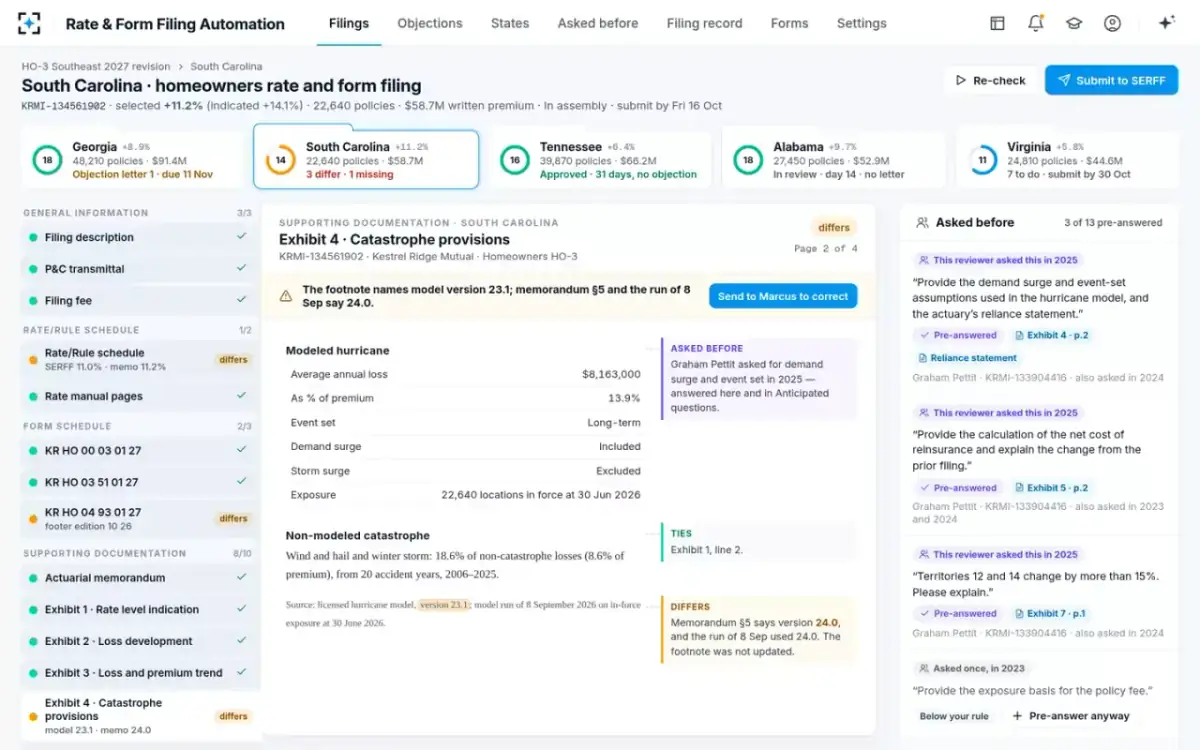Click the Georgia progress ring showing 18
The width and height of the screenshot is (1200, 750).
click(46, 160)
